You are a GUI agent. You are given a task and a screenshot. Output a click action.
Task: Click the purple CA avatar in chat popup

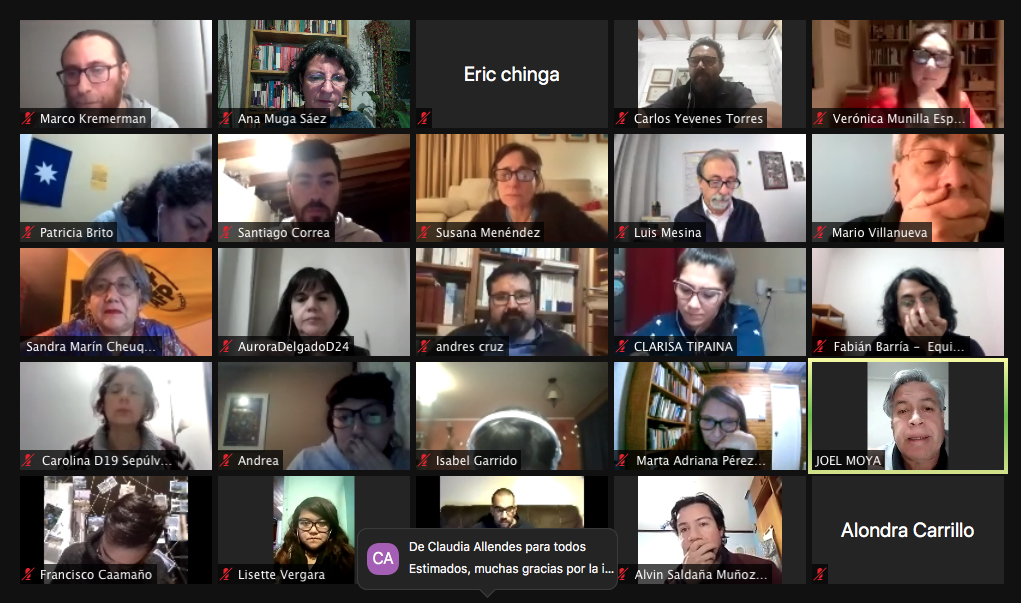point(383,559)
